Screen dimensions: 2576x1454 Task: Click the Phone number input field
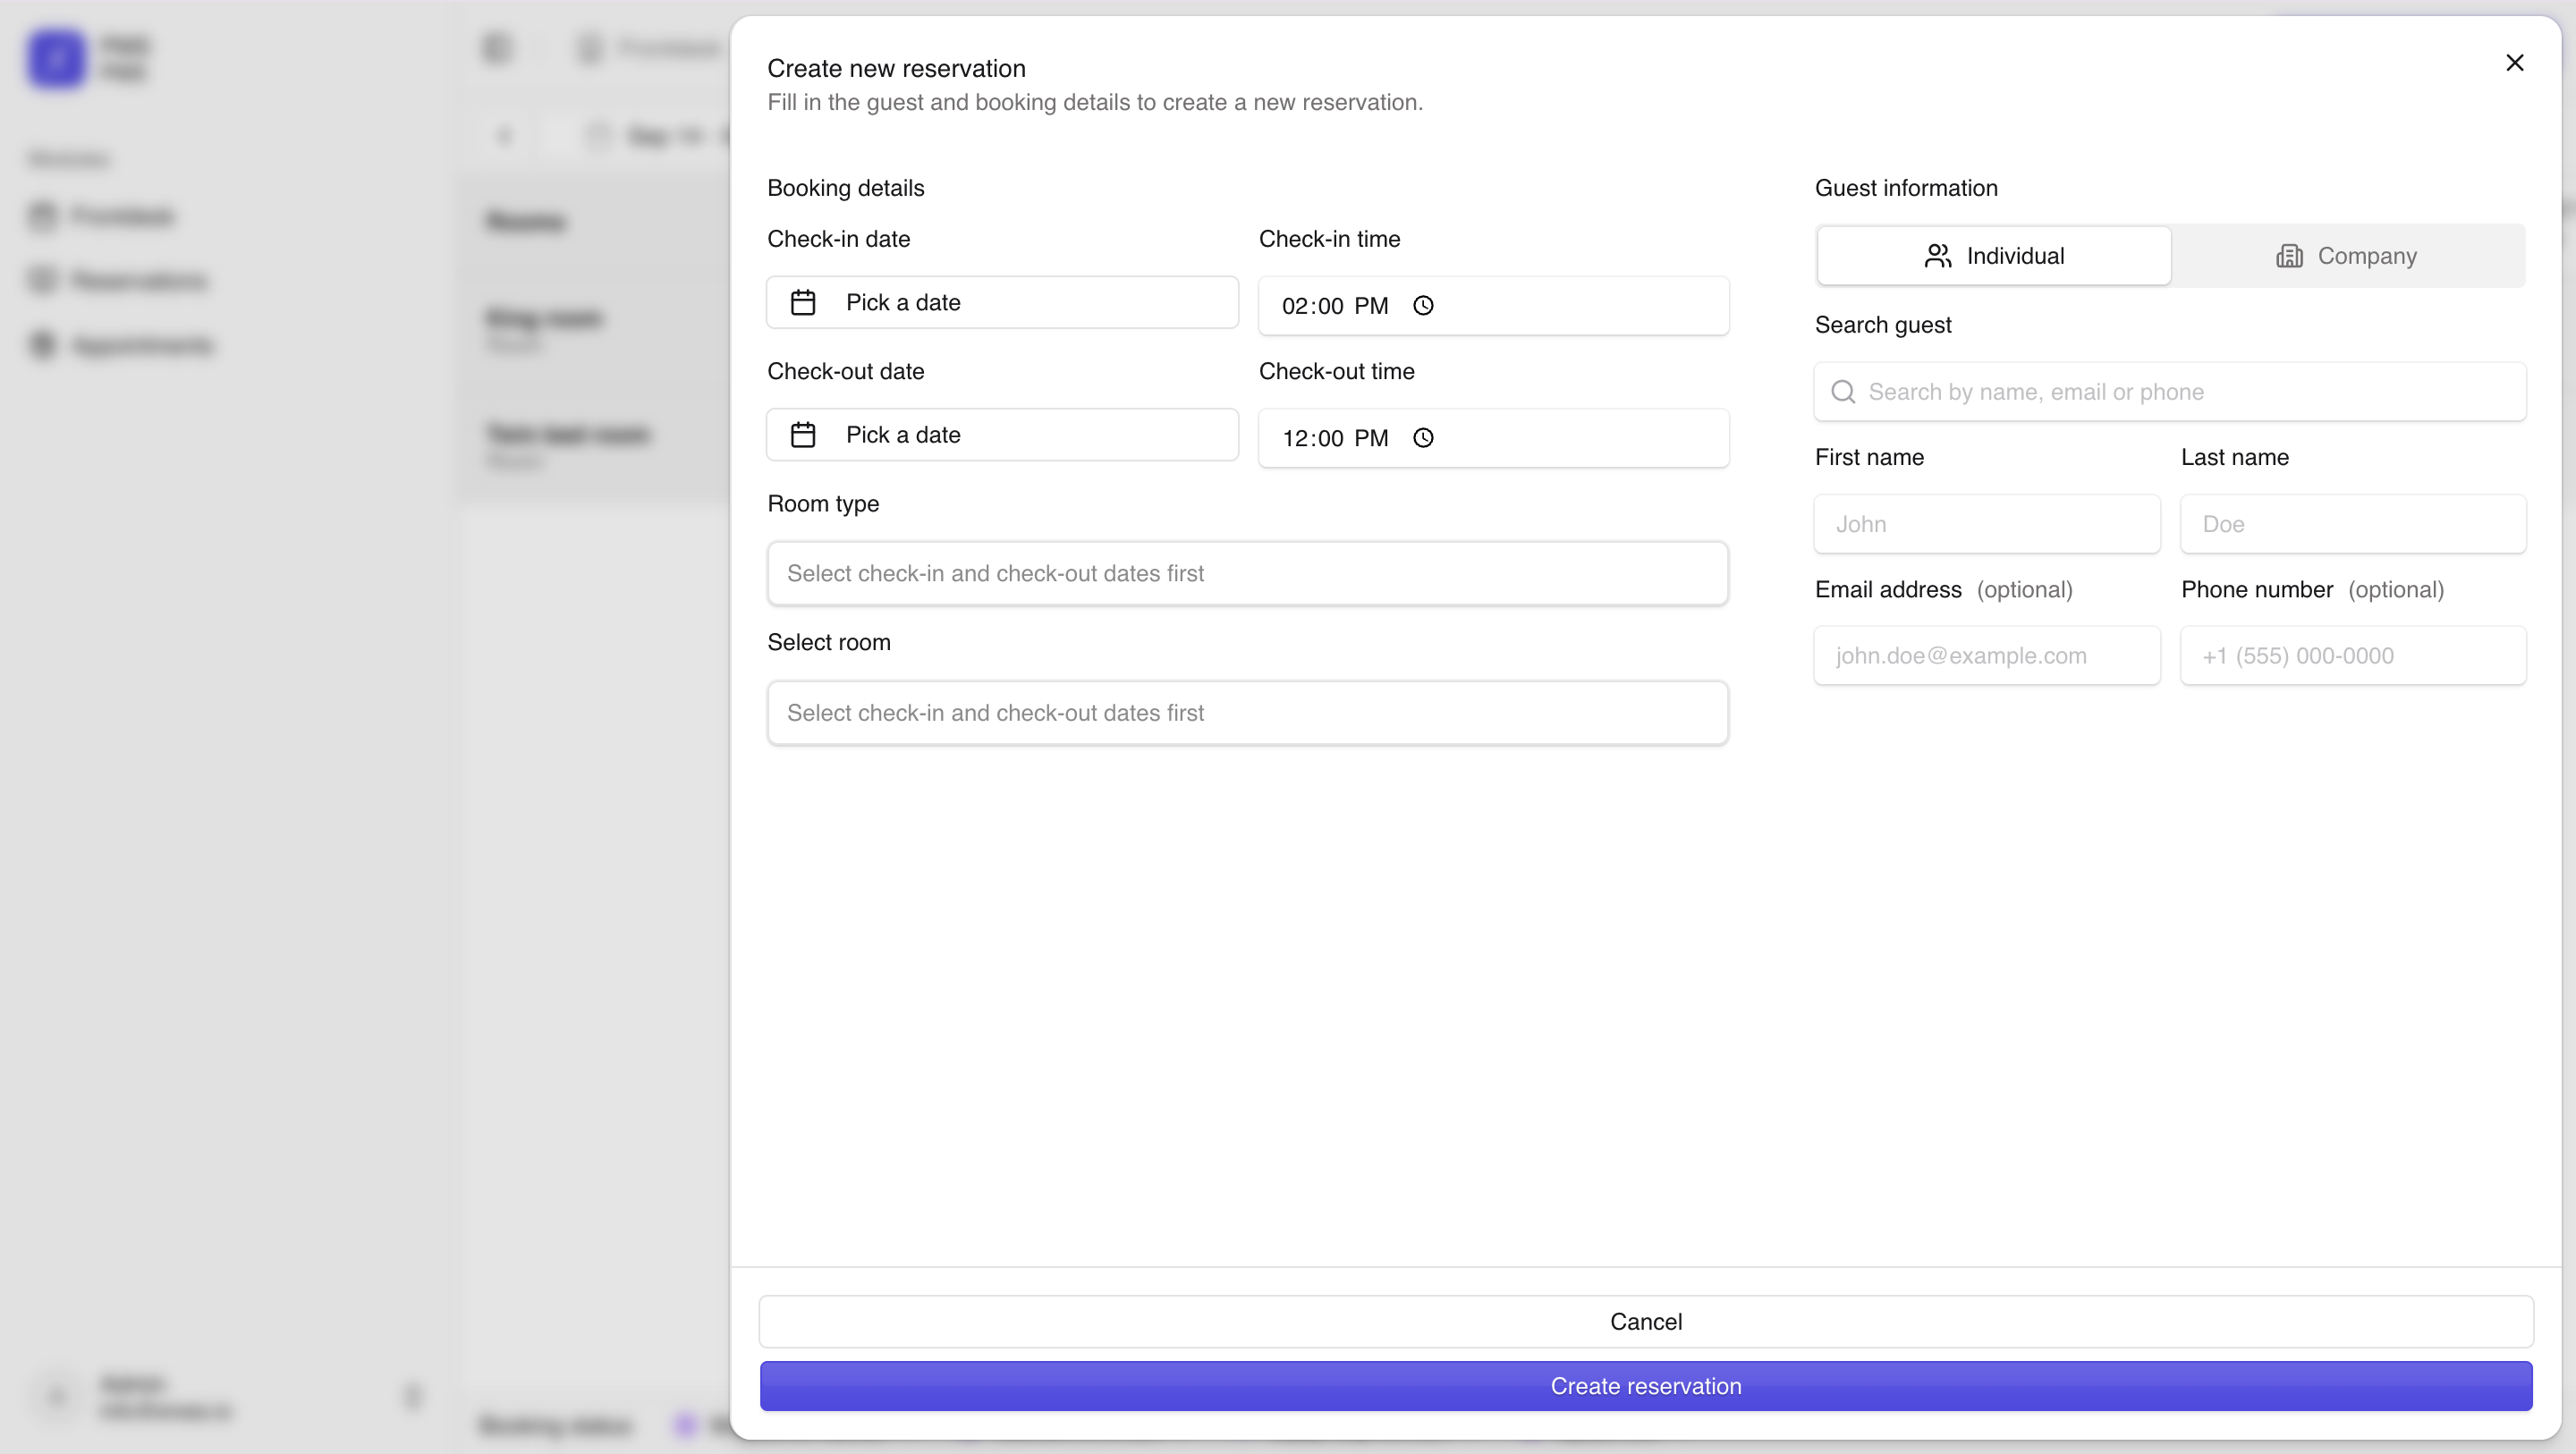(x=2353, y=656)
